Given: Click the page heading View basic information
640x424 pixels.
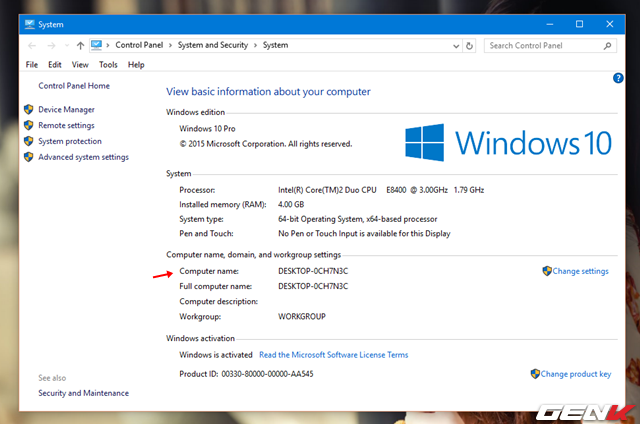Looking at the screenshot, I should coord(268,92).
